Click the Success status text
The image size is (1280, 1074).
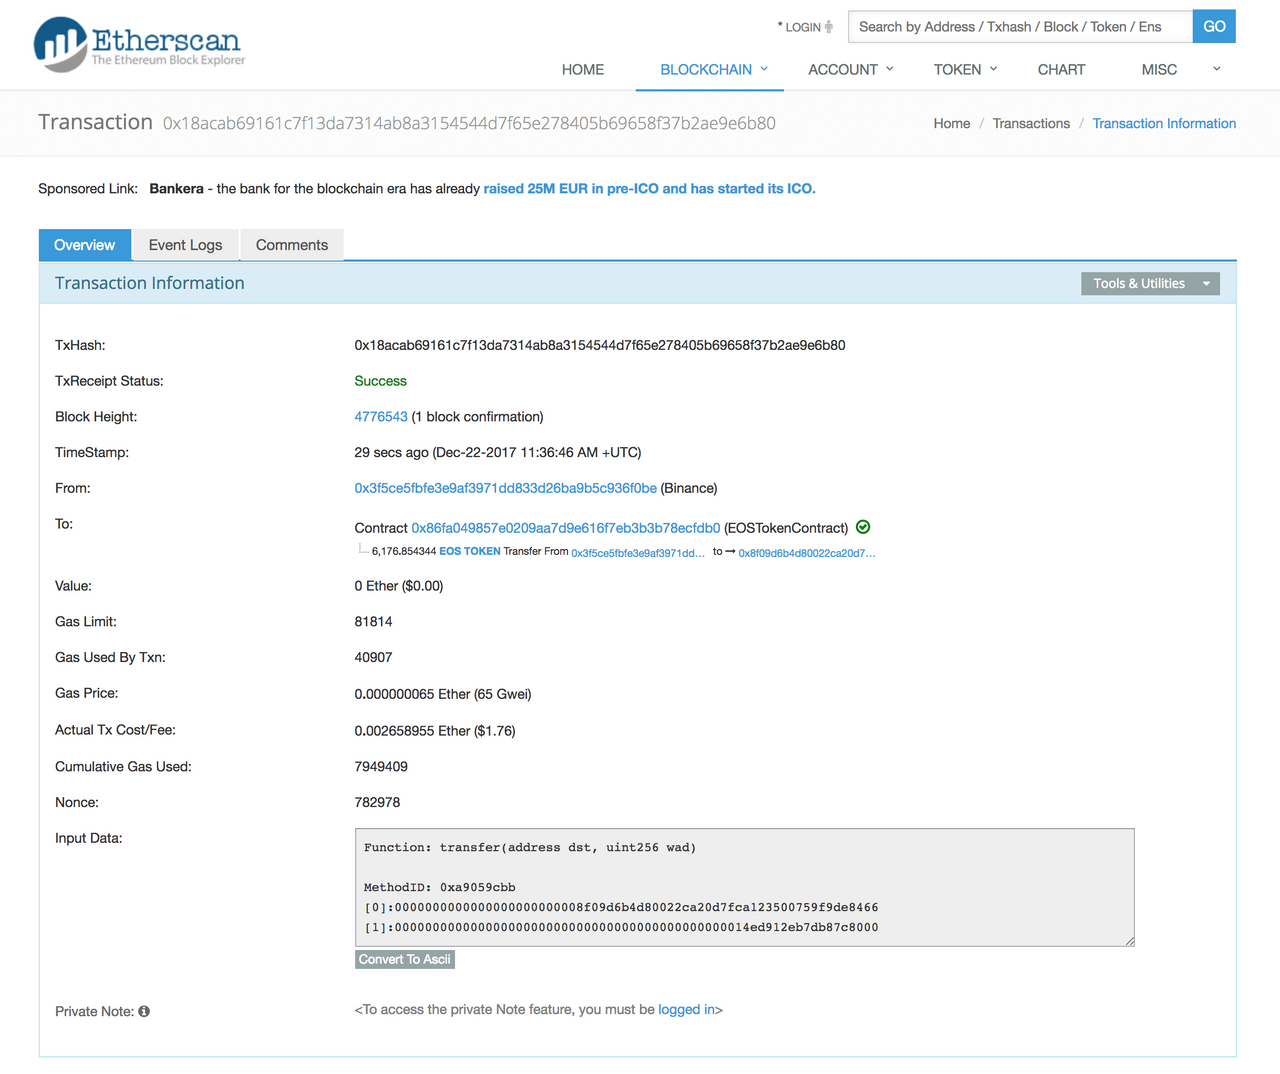click(380, 381)
